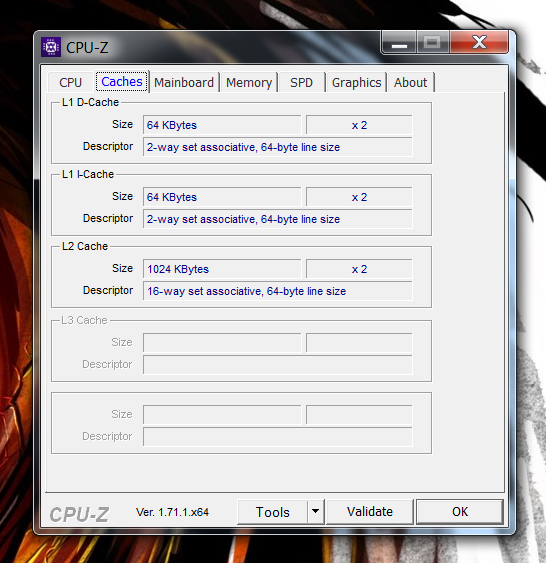Click the CPU-Z window title text

click(87, 47)
